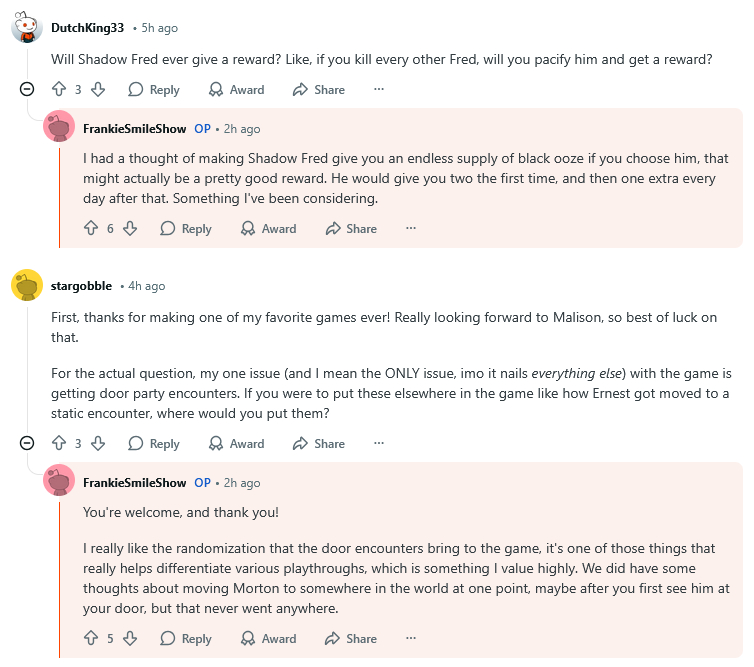Upvote the black ooze reply

click(x=90, y=229)
